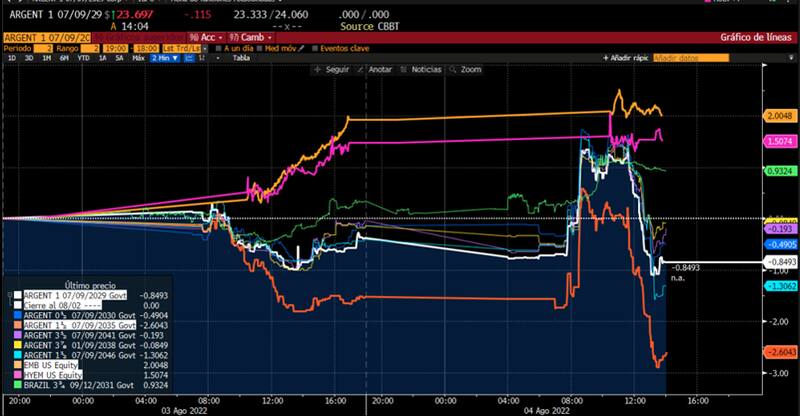Activate the Zoom magnifier tool

[466, 70]
